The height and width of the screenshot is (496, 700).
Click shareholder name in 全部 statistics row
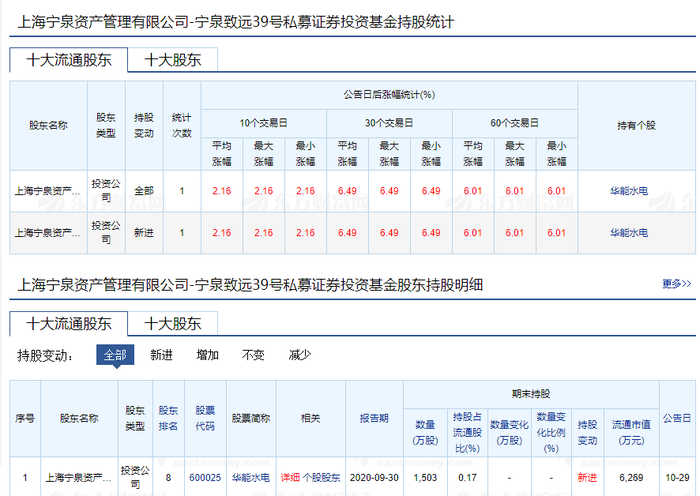48,191
